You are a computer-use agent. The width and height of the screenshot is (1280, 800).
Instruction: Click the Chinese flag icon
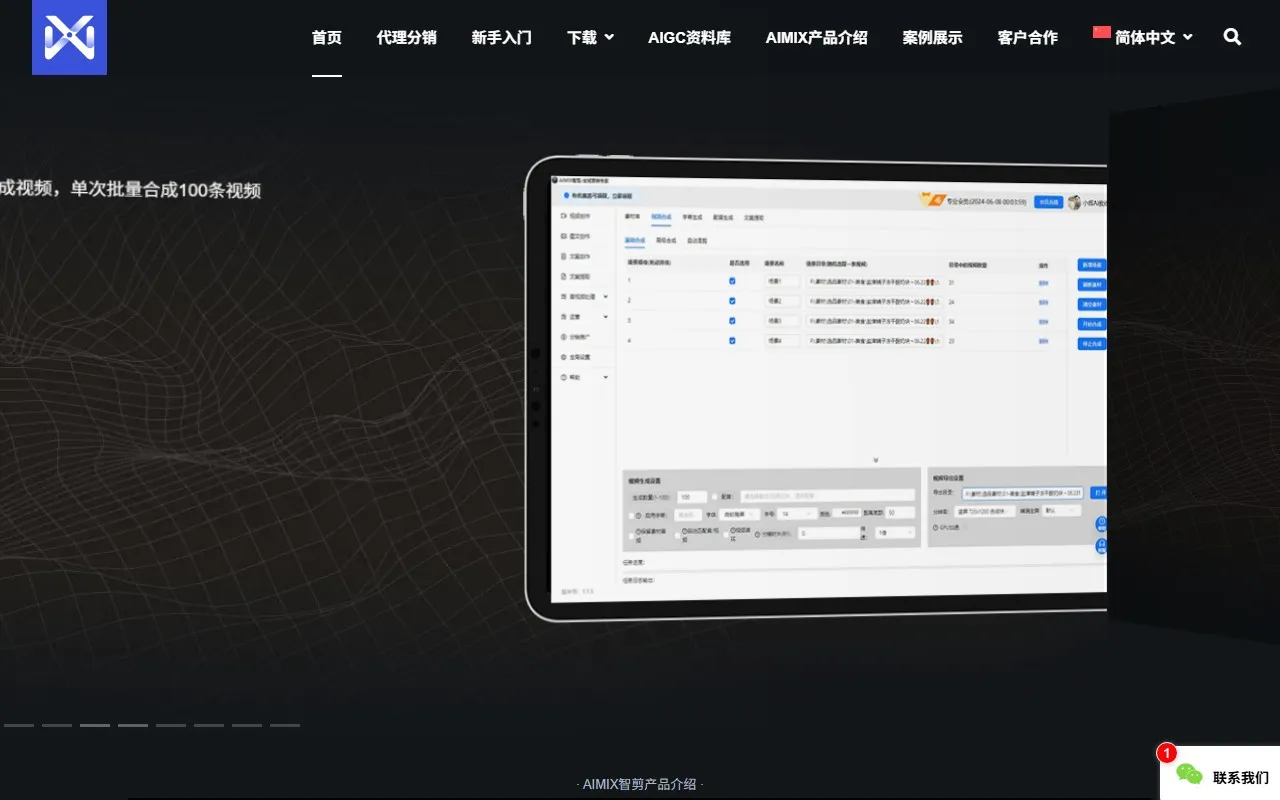[x=1102, y=33]
